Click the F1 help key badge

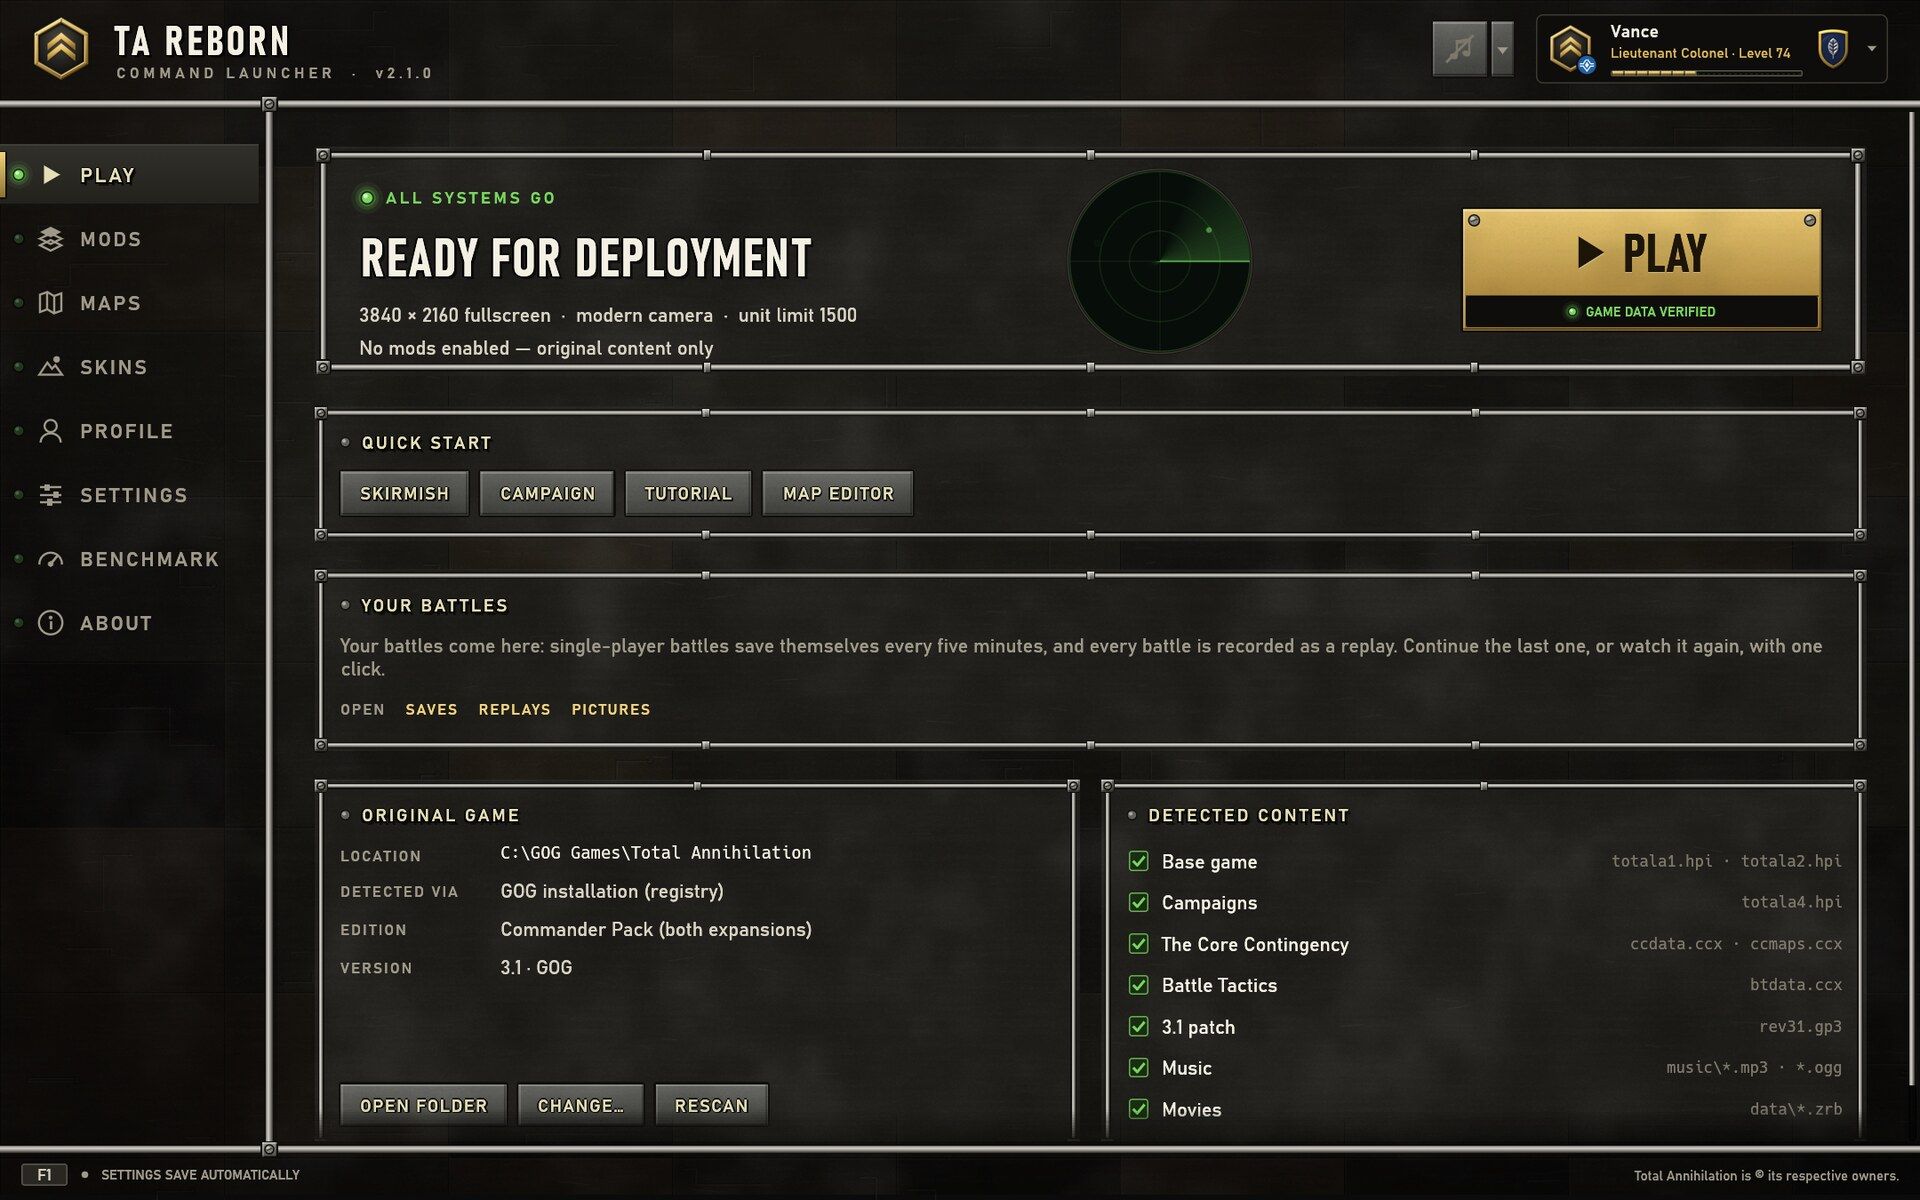click(x=44, y=1175)
